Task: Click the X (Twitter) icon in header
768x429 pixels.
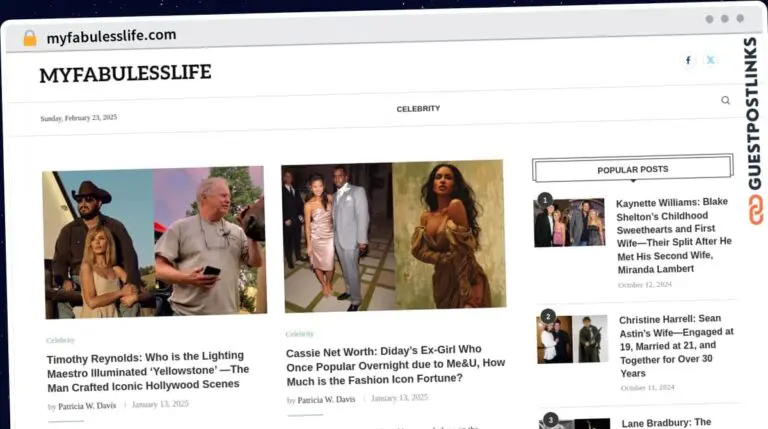Action: 711,60
